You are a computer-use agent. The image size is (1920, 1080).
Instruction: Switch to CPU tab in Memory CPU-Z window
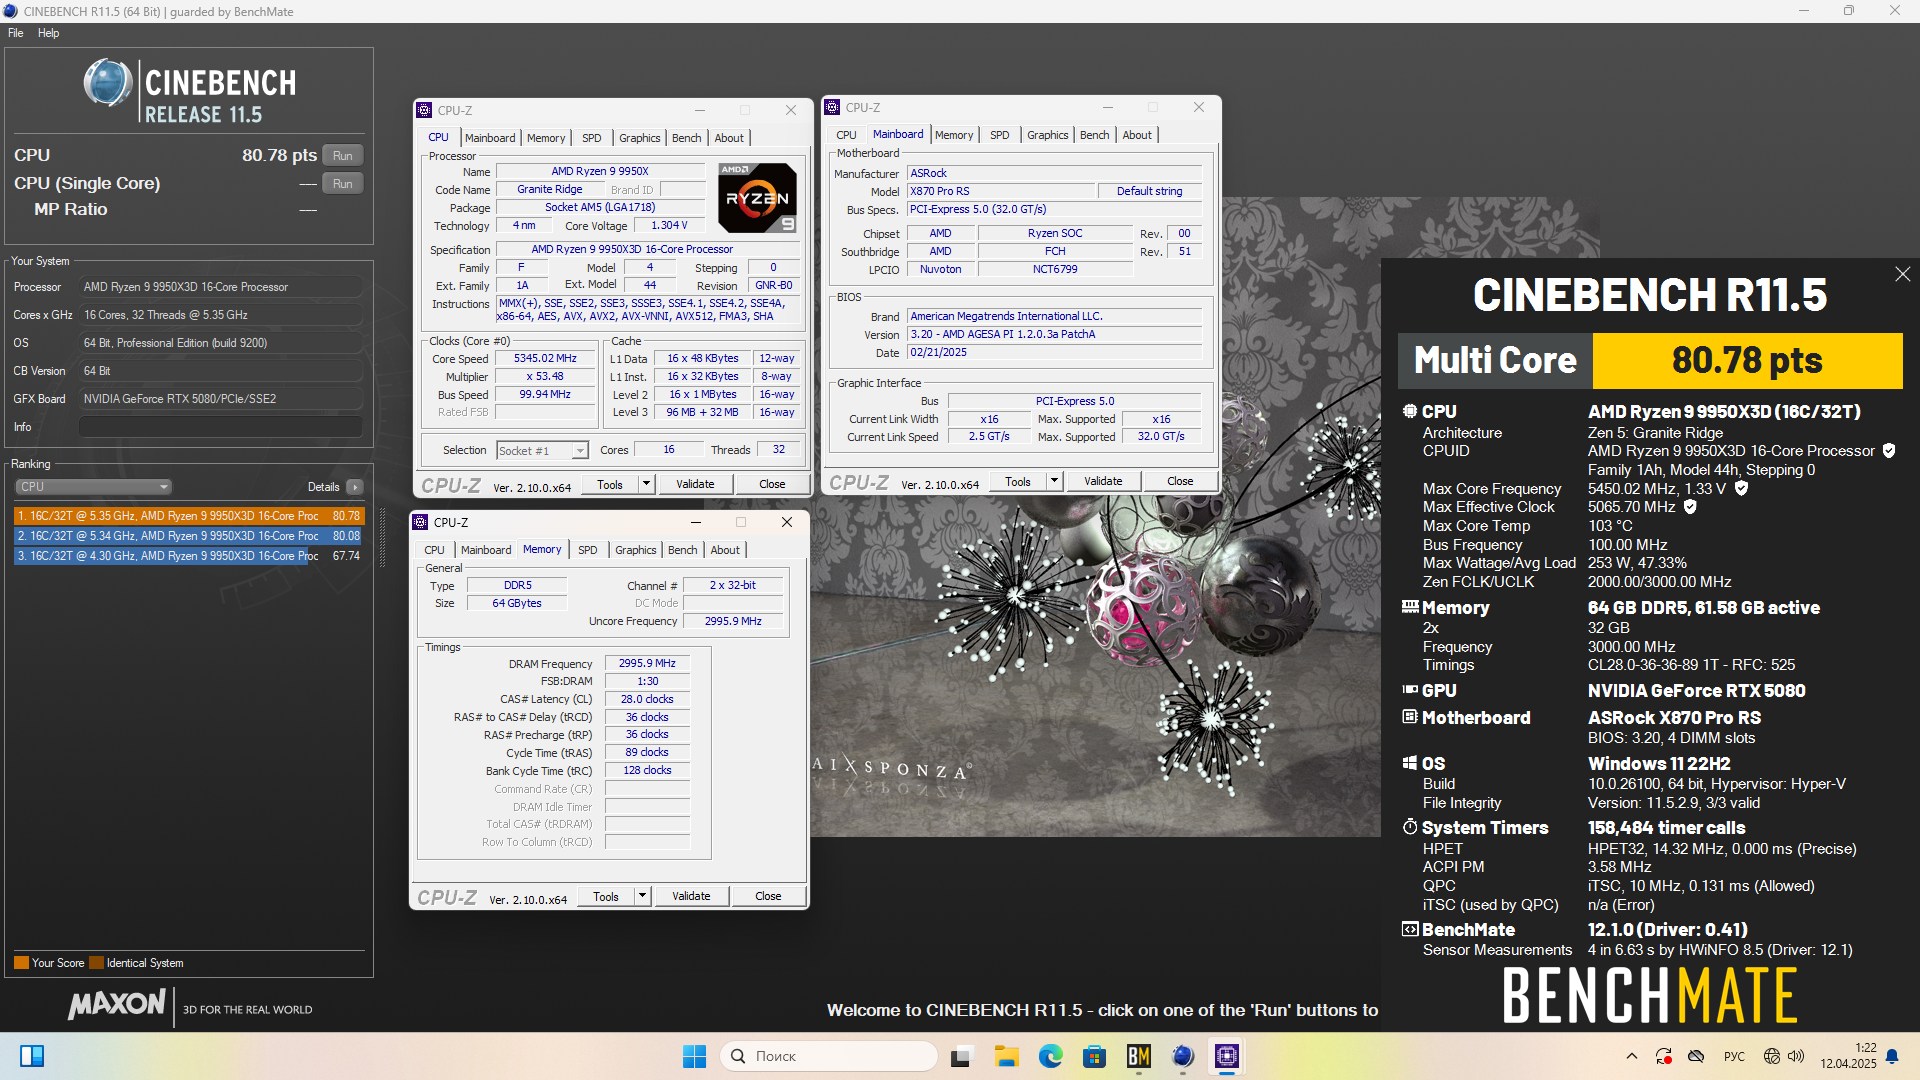pos(434,550)
